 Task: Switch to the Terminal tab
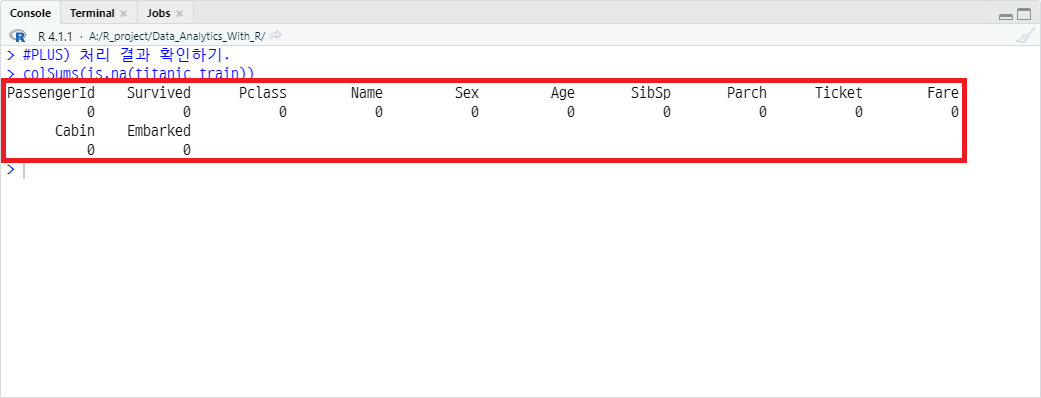(92, 13)
